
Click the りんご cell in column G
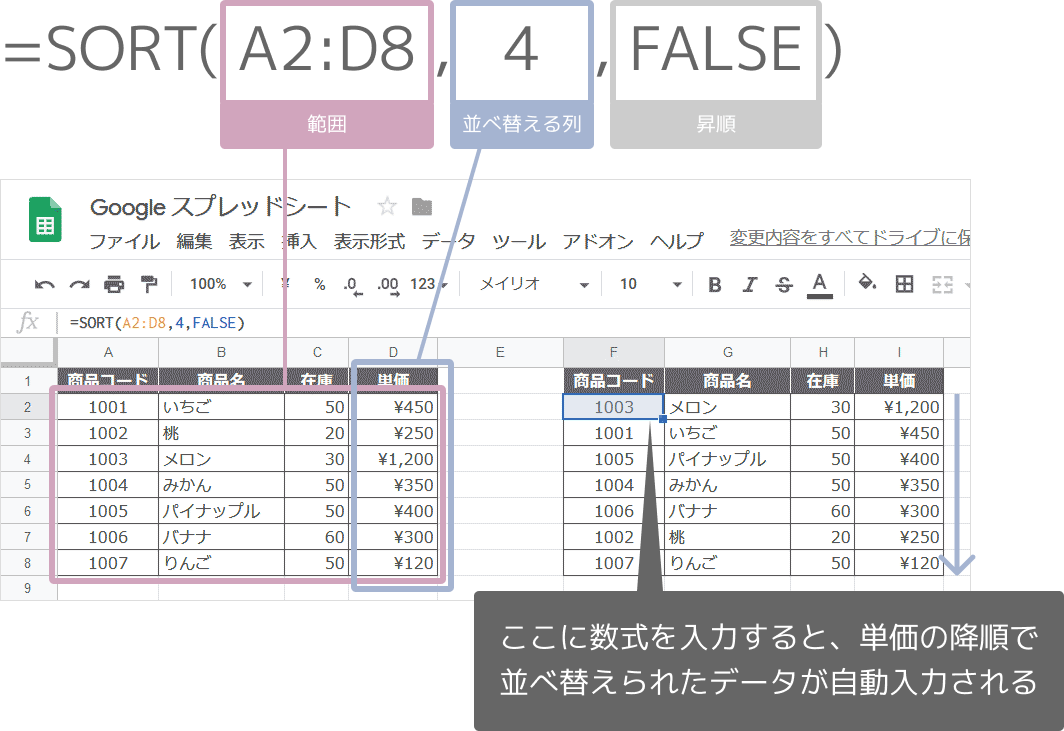click(727, 563)
